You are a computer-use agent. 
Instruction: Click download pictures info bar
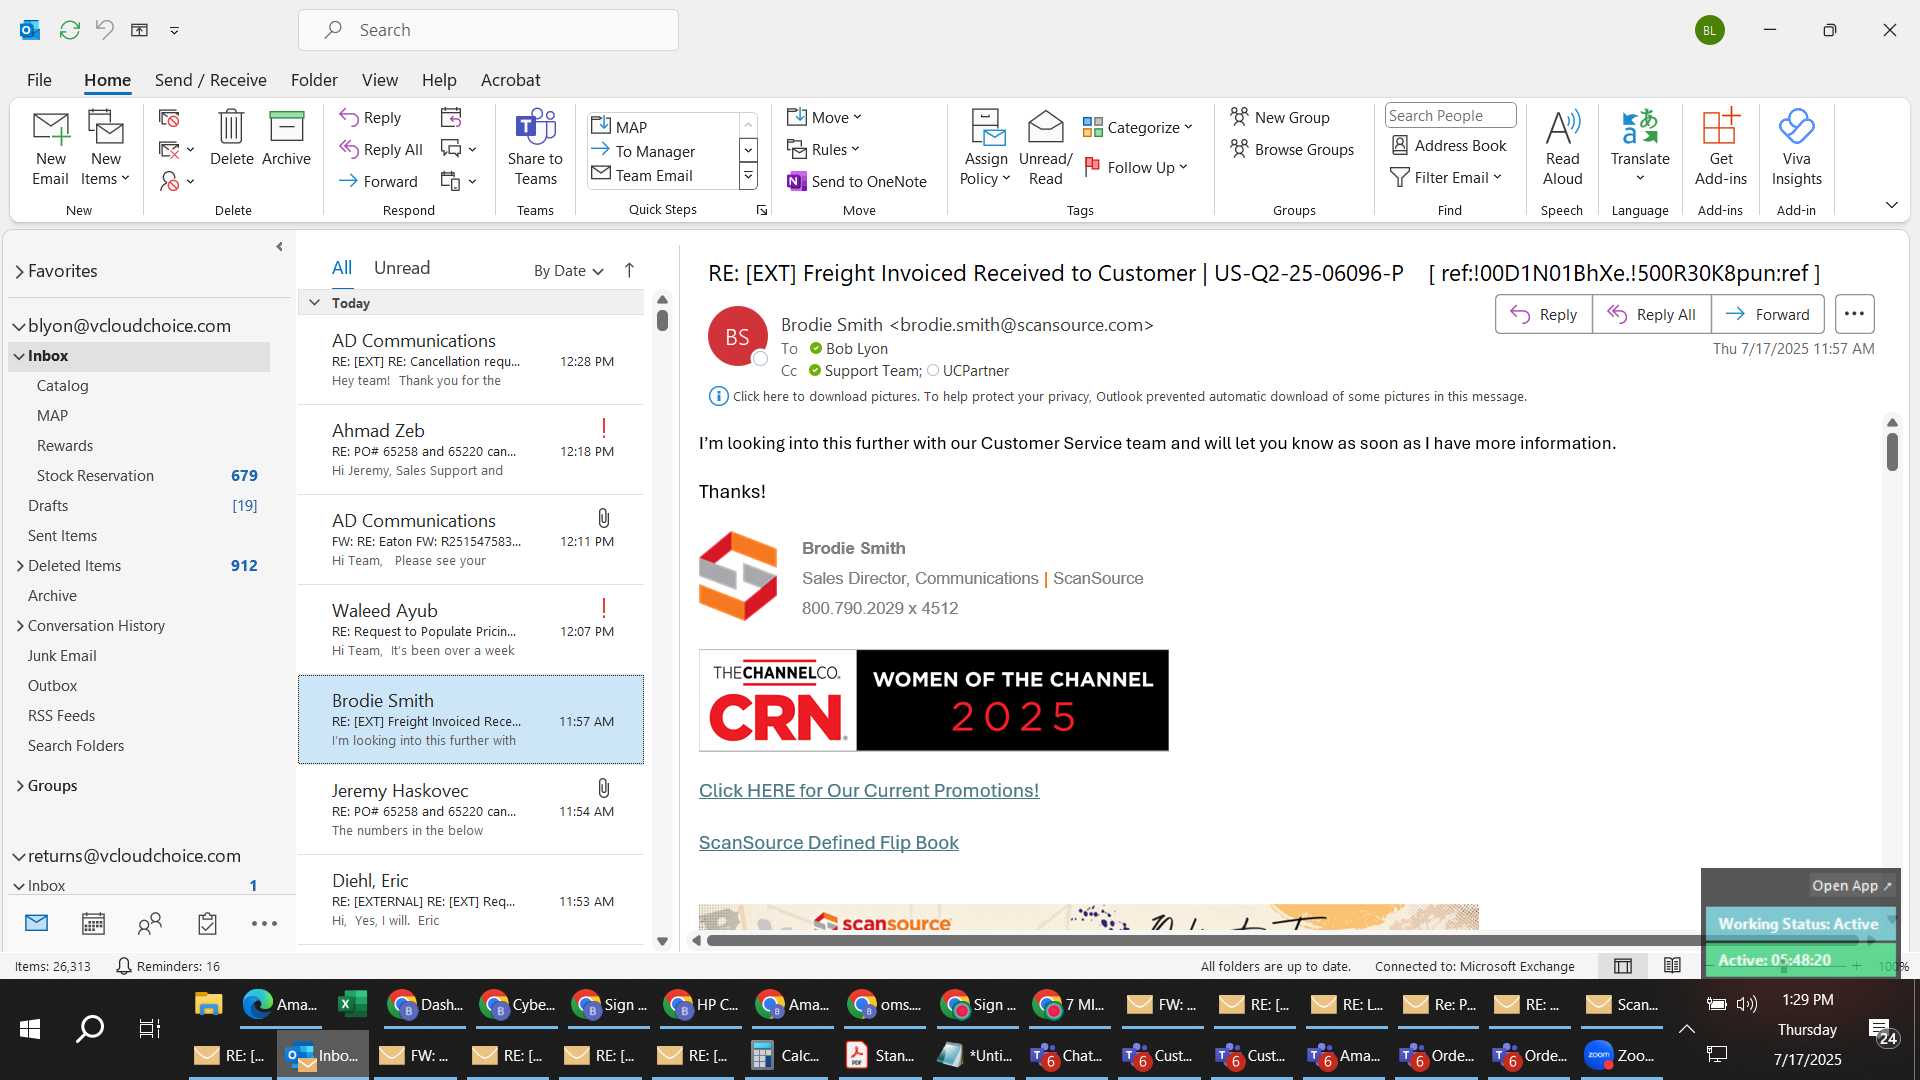[x=1118, y=396]
